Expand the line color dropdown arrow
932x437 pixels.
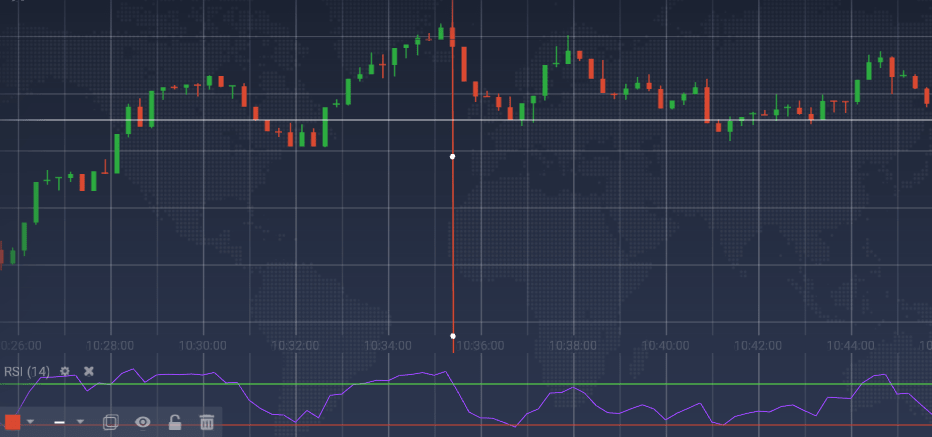[30, 422]
